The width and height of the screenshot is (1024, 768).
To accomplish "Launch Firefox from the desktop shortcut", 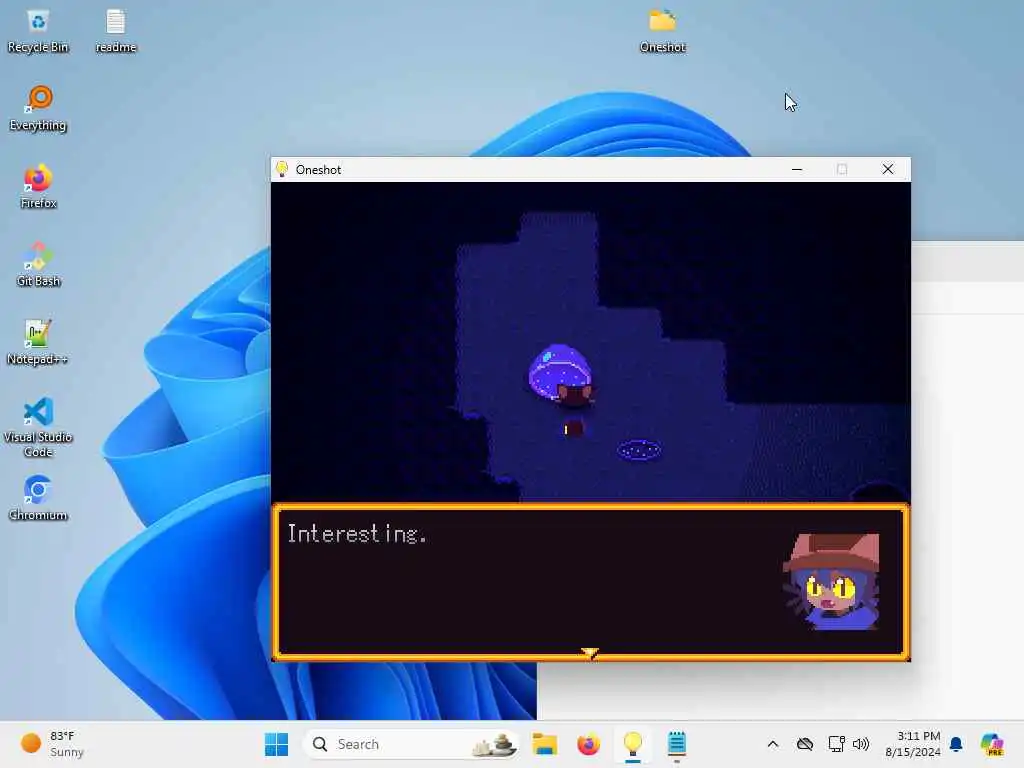I will tap(38, 187).
